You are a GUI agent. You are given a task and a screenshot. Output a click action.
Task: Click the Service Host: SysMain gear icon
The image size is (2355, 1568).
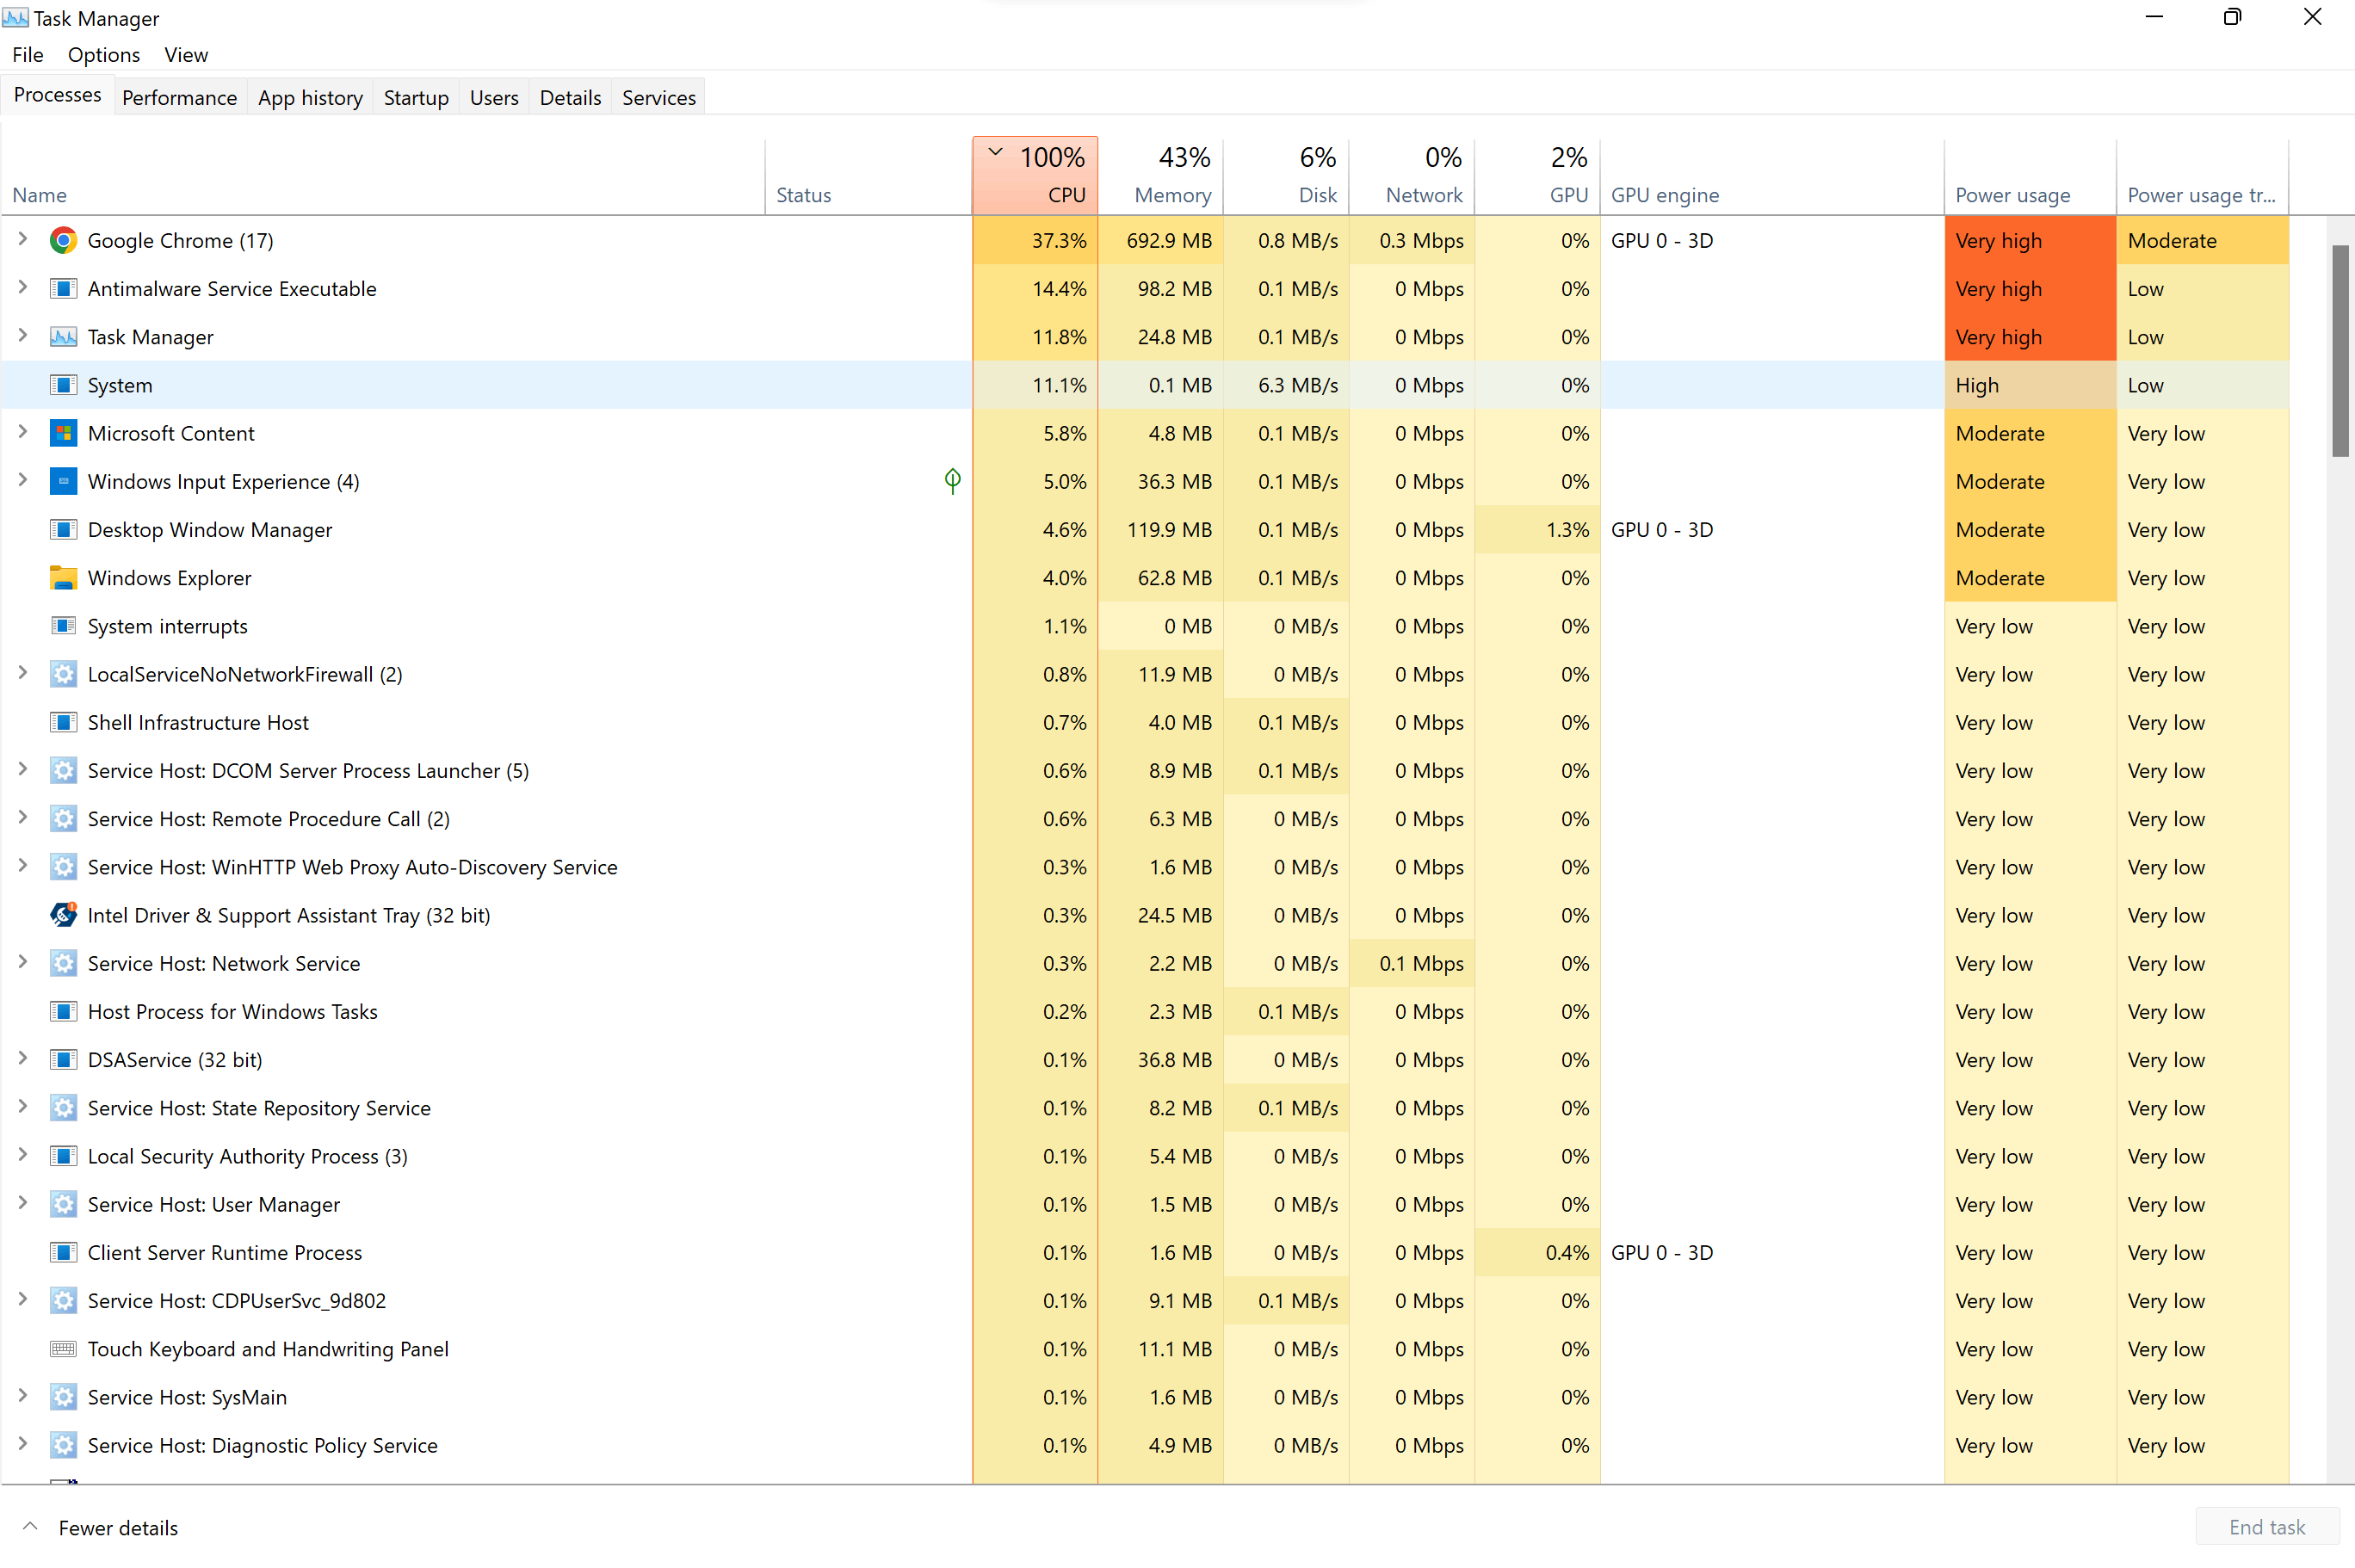click(63, 1397)
